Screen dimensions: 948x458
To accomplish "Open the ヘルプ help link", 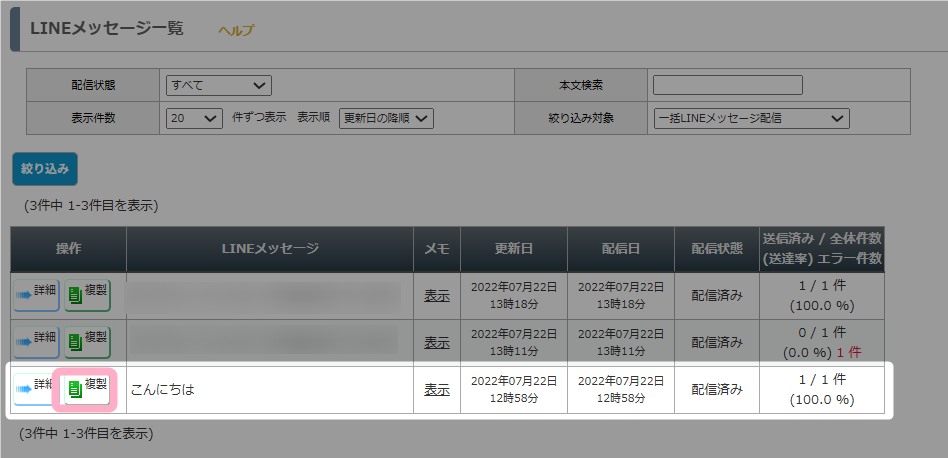I will 236,30.
